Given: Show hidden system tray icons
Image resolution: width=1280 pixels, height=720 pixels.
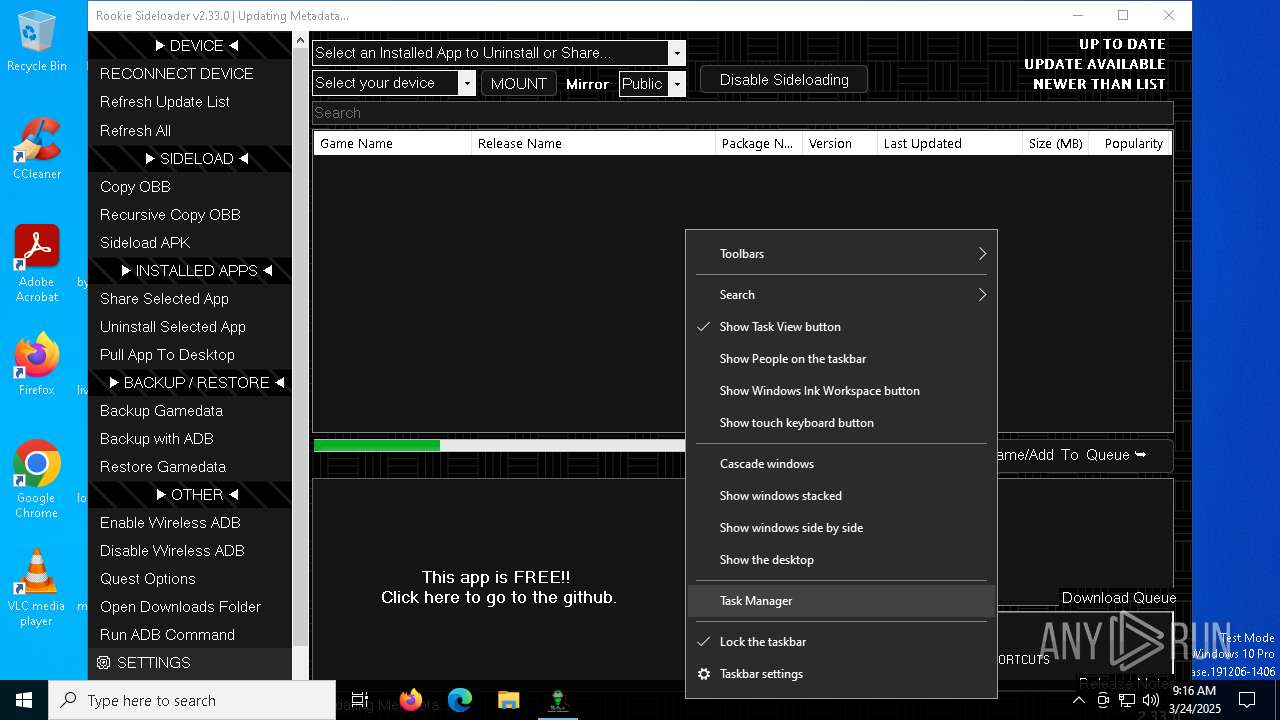Looking at the screenshot, I should (1078, 700).
